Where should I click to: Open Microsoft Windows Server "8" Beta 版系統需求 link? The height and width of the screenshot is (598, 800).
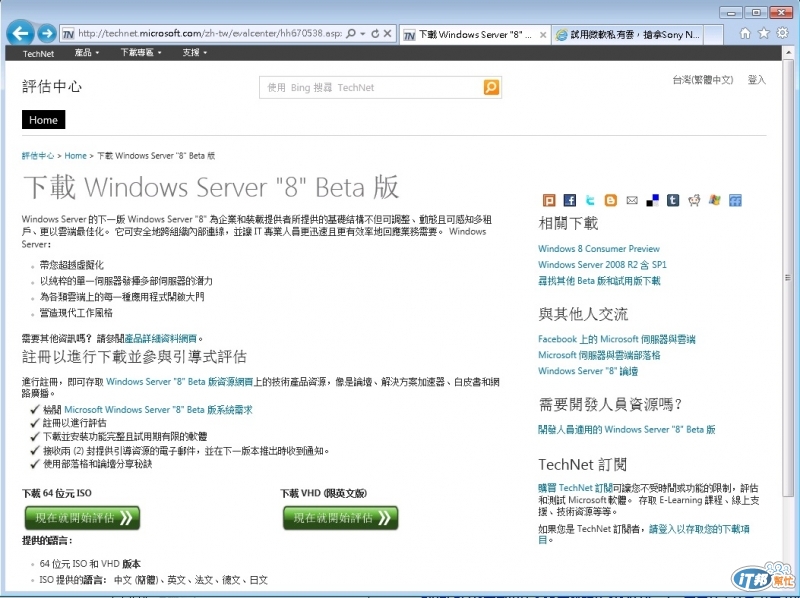tap(158, 409)
